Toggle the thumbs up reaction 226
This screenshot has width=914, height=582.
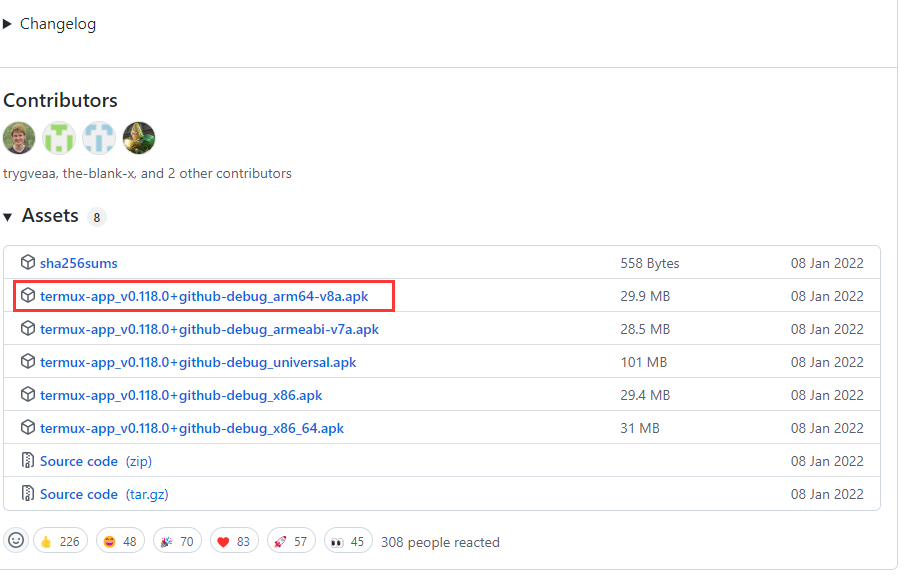coord(61,542)
